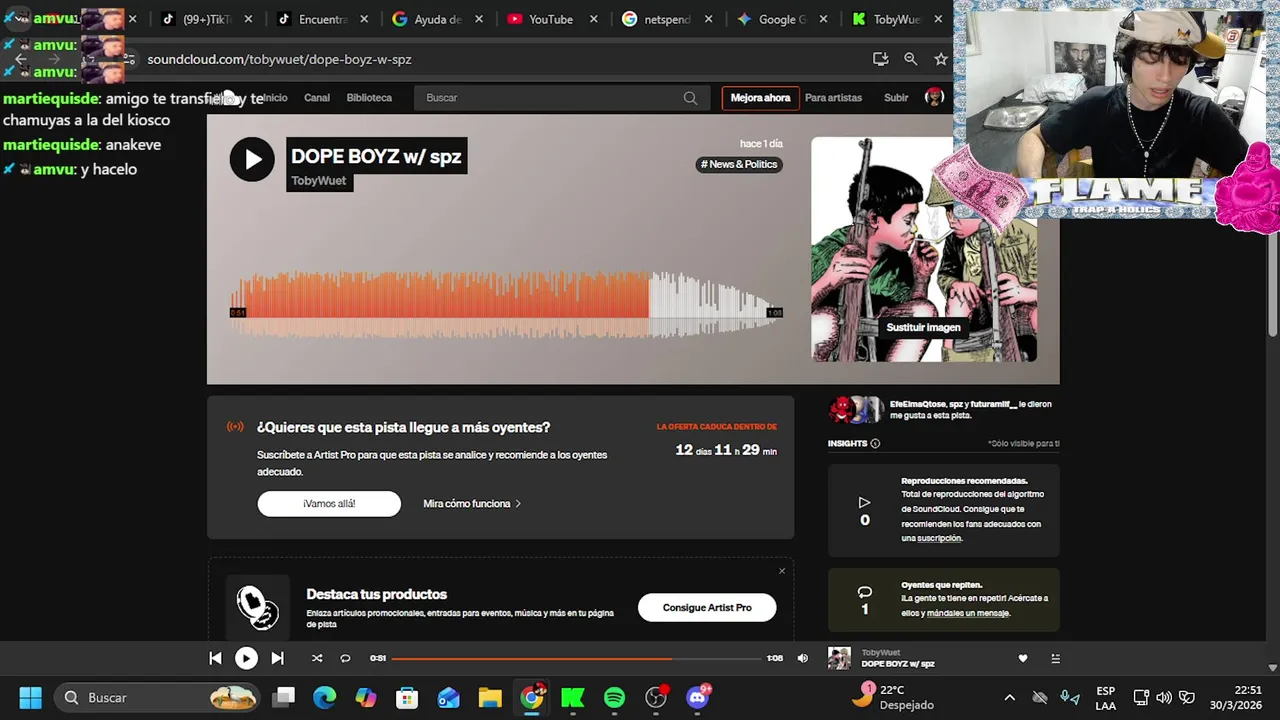
Task: Open the Kick app from the taskbar
Action: click(573, 697)
